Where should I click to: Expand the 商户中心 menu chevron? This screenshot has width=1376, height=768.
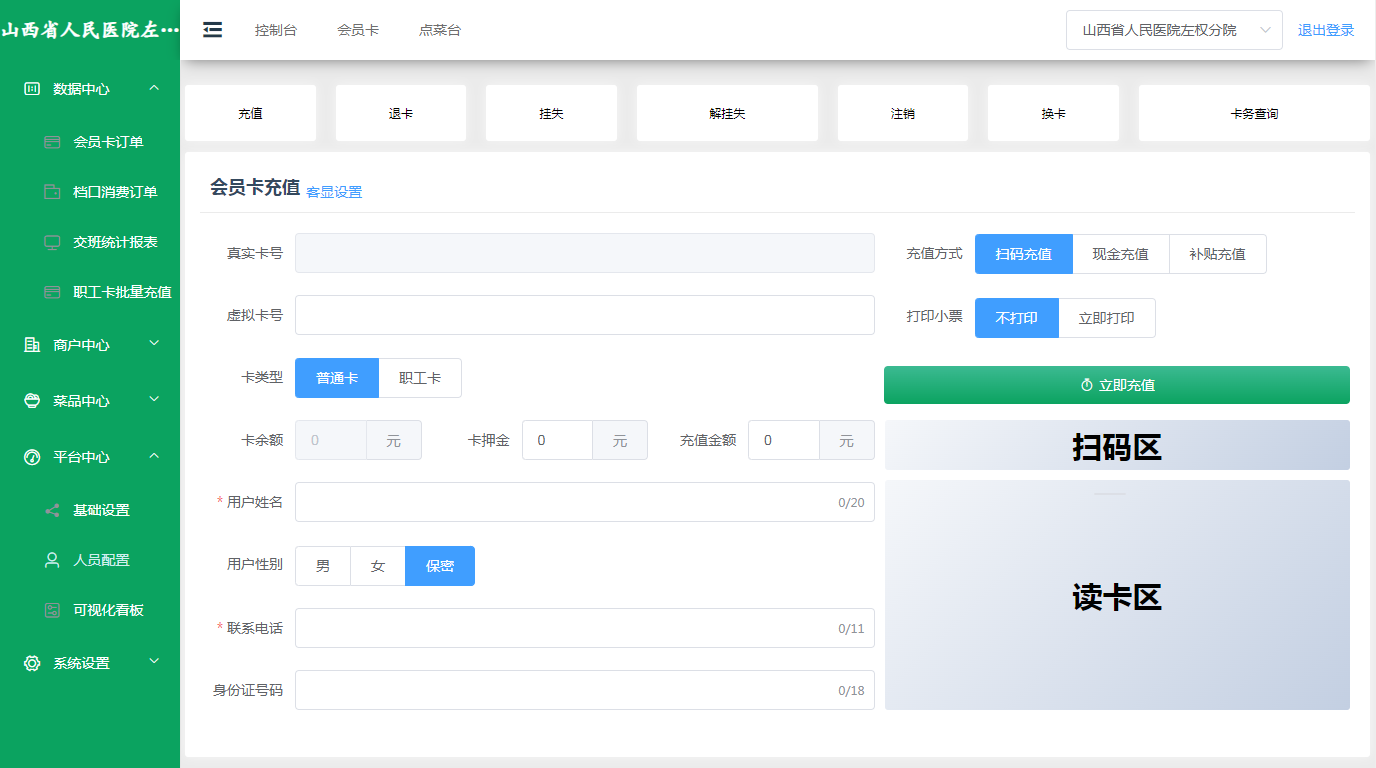154,344
